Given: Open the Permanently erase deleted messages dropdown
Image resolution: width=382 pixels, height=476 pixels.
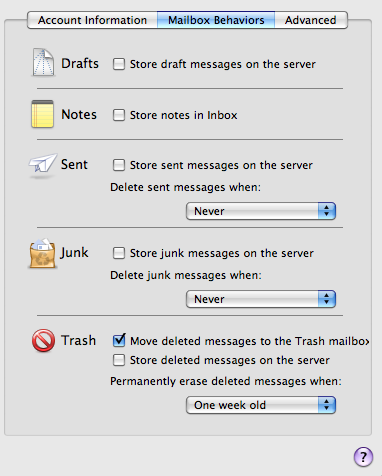Looking at the screenshot, I should (261, 405).
